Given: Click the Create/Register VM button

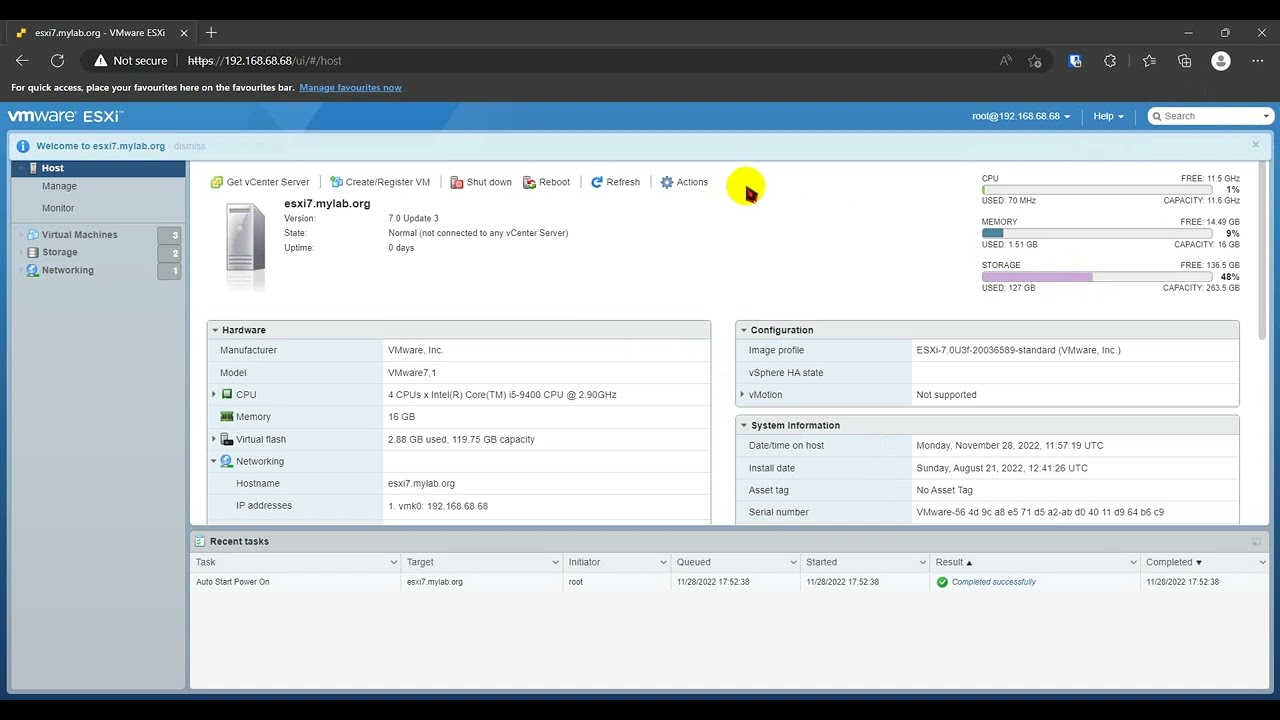Looking at the screenshot, I should [380, 182].
